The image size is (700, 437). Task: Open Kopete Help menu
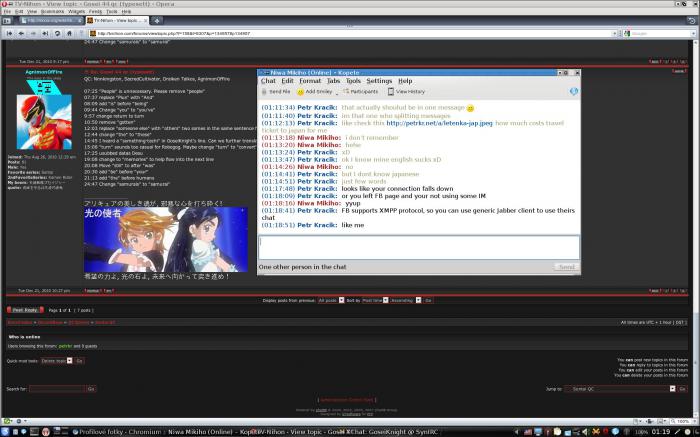pos(405,81)
